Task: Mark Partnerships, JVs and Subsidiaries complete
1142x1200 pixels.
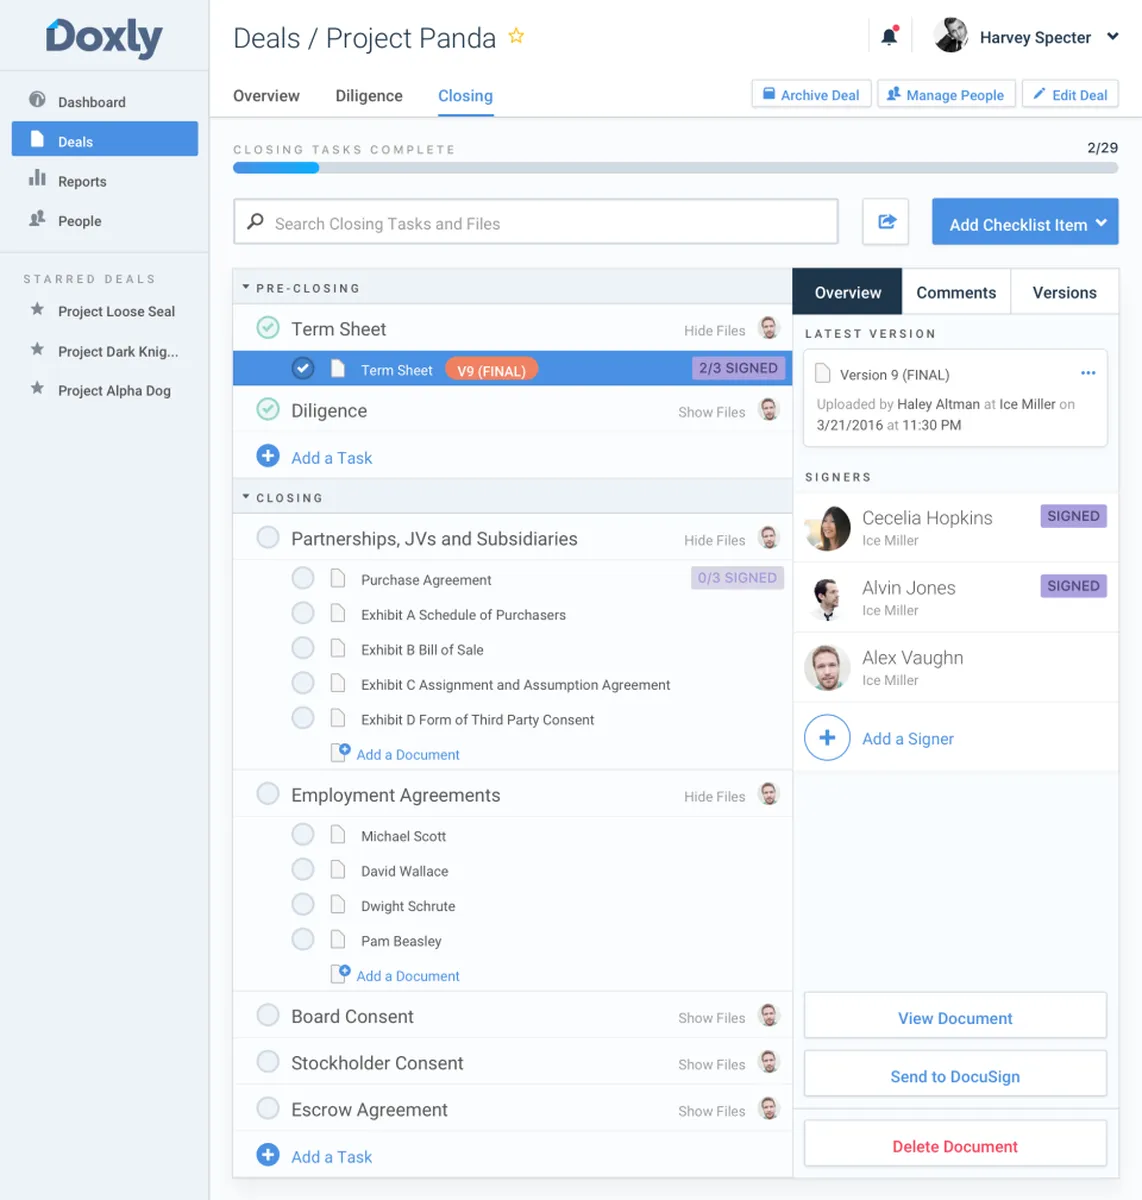Action: point(268,538)
